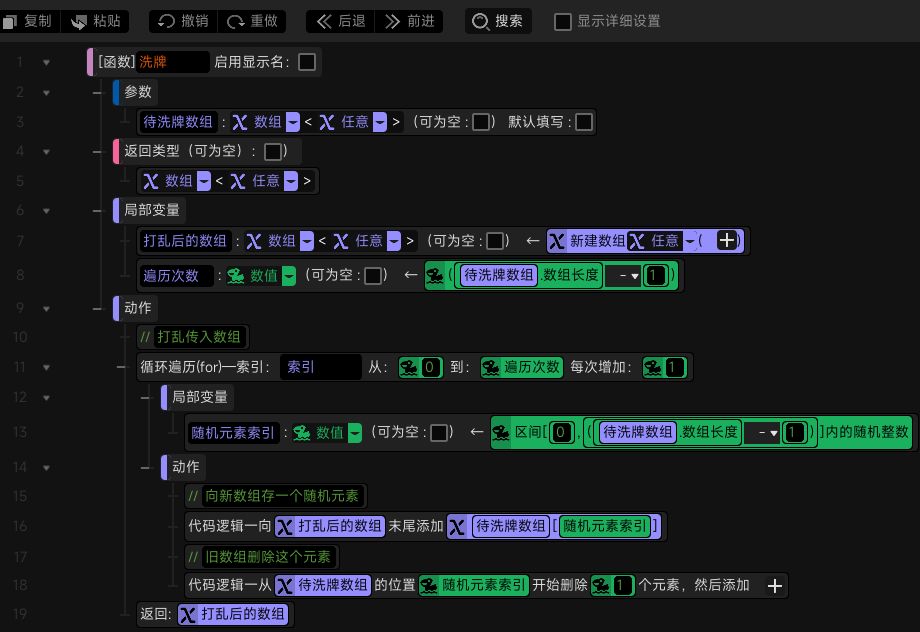
Task: Click 待洗牌数组 block in delete row
Action: (323, 586)
